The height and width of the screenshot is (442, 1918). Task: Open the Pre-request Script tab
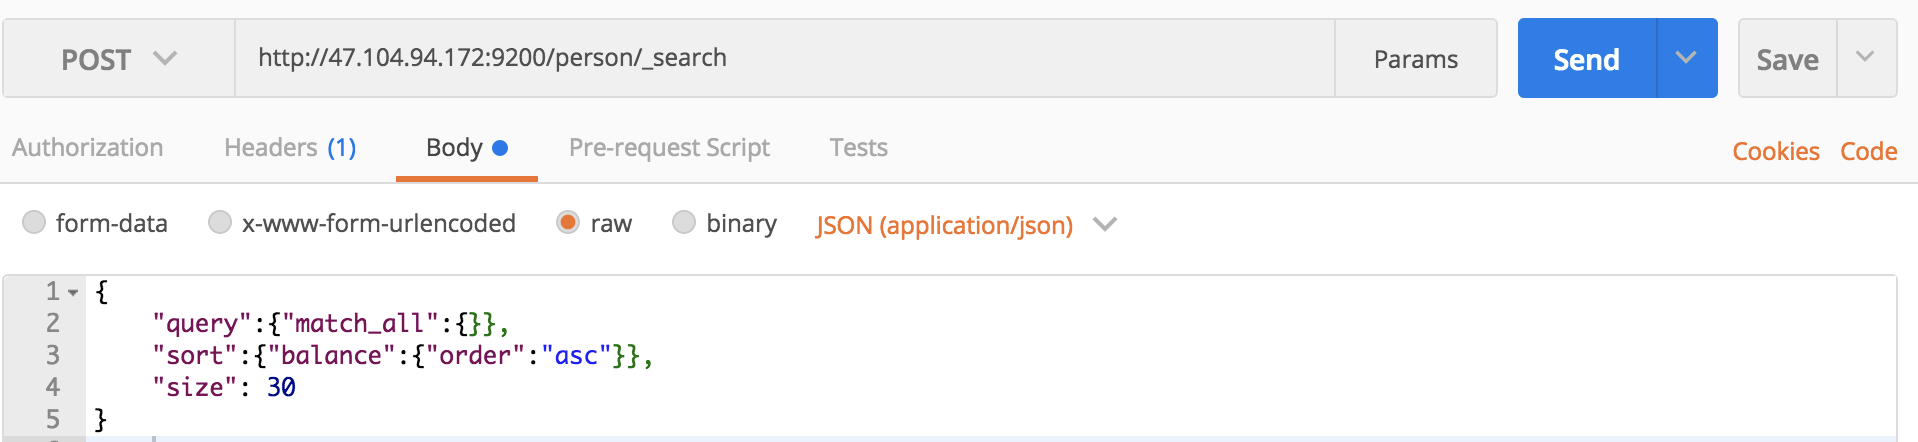(x=669, y=148)
